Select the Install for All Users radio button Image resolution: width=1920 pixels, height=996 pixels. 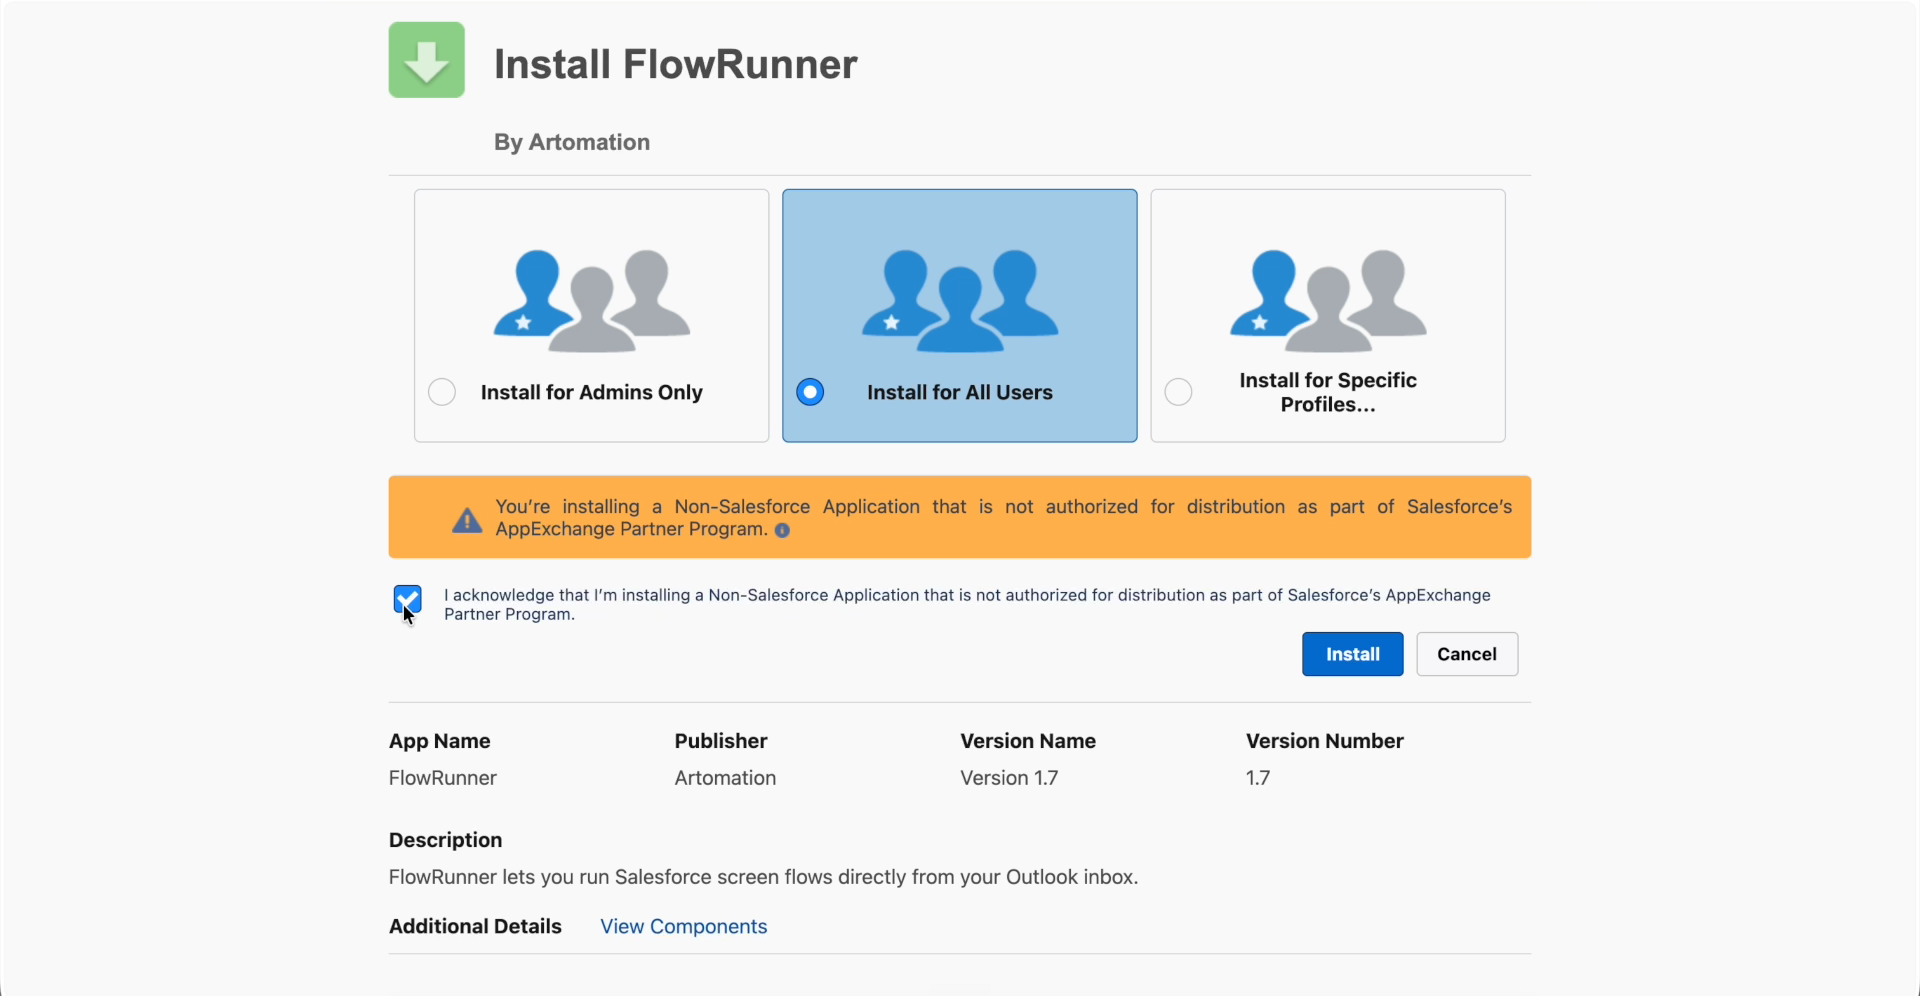[x=810, y=392]
